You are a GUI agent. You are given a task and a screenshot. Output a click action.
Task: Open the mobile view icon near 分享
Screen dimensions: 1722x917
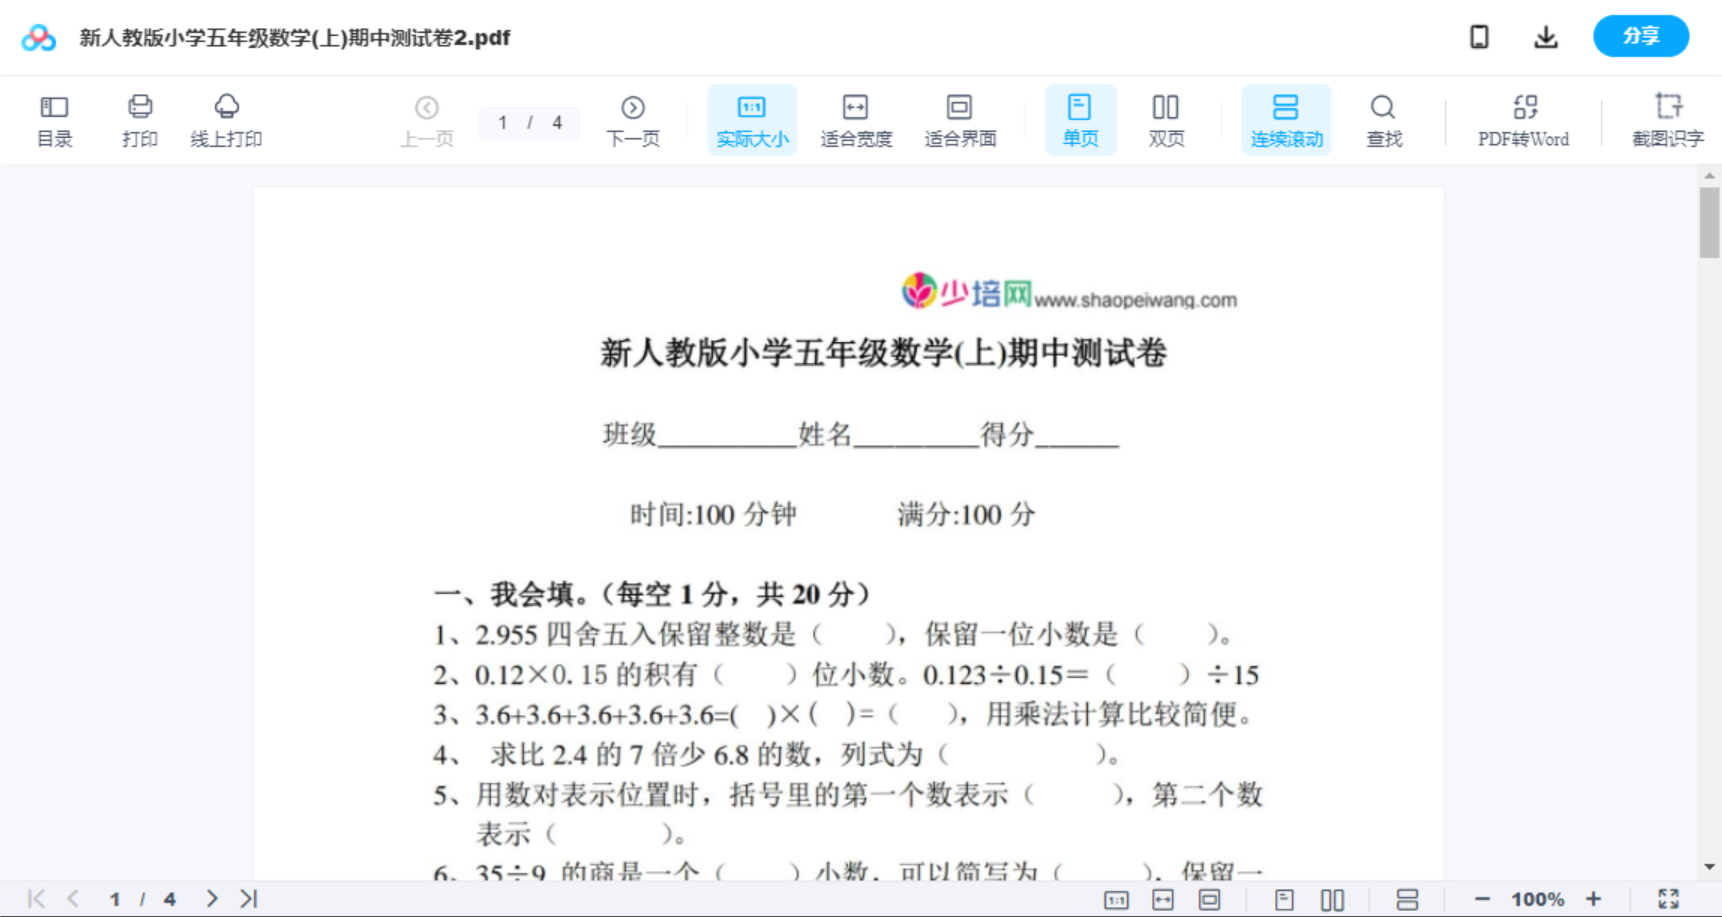click(x=1478, y=36)
